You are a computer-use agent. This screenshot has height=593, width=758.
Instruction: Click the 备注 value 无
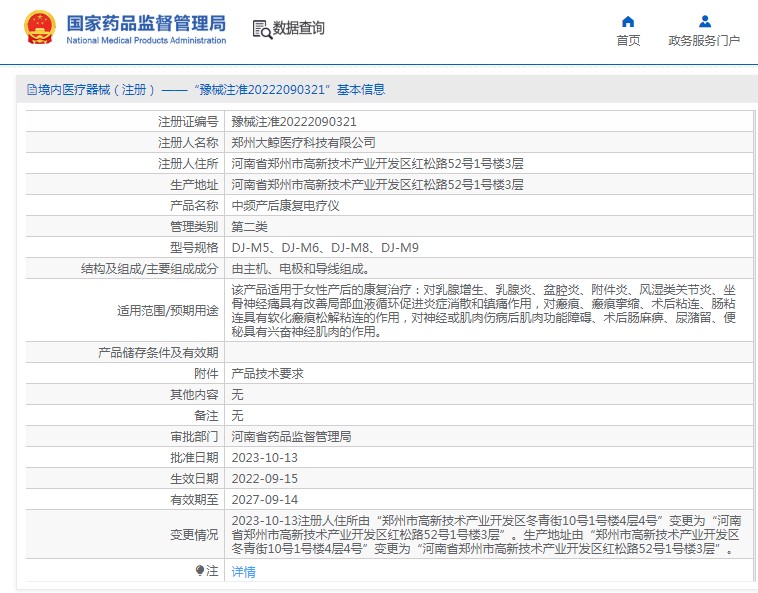pyautogui.click(x=237, y=416)
